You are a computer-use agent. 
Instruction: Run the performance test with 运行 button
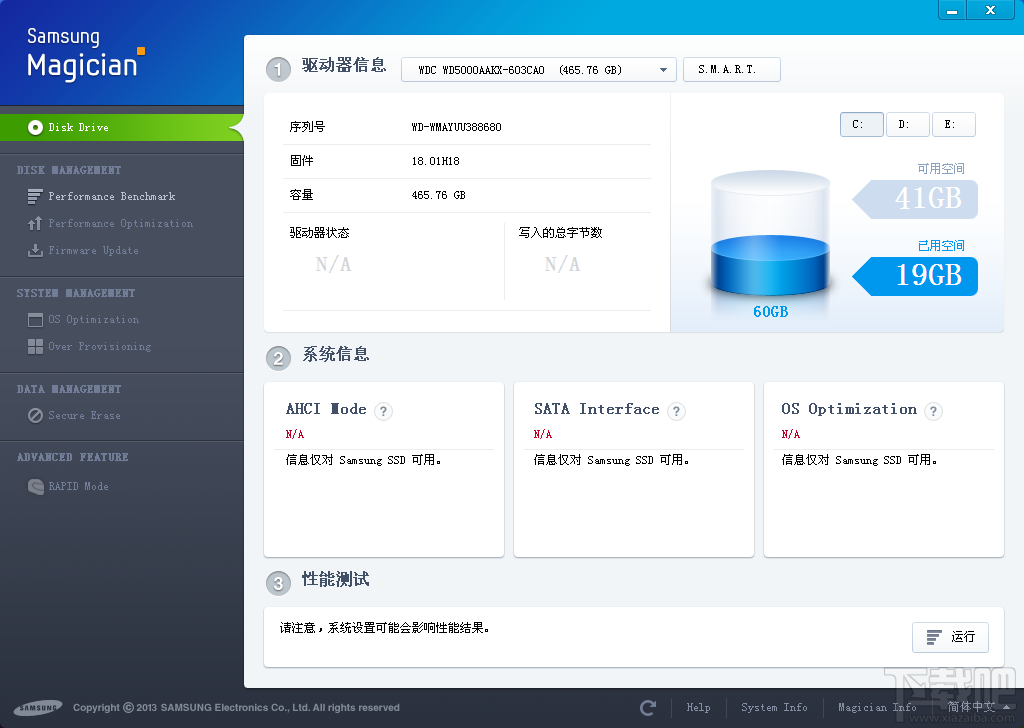pos(950,637)
